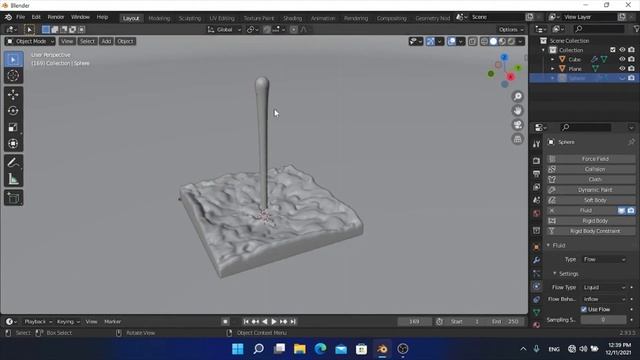The height and width of the screenshot is (360, 640).
Task: Click the Blender logo menu icon
Action: [8, 17]
